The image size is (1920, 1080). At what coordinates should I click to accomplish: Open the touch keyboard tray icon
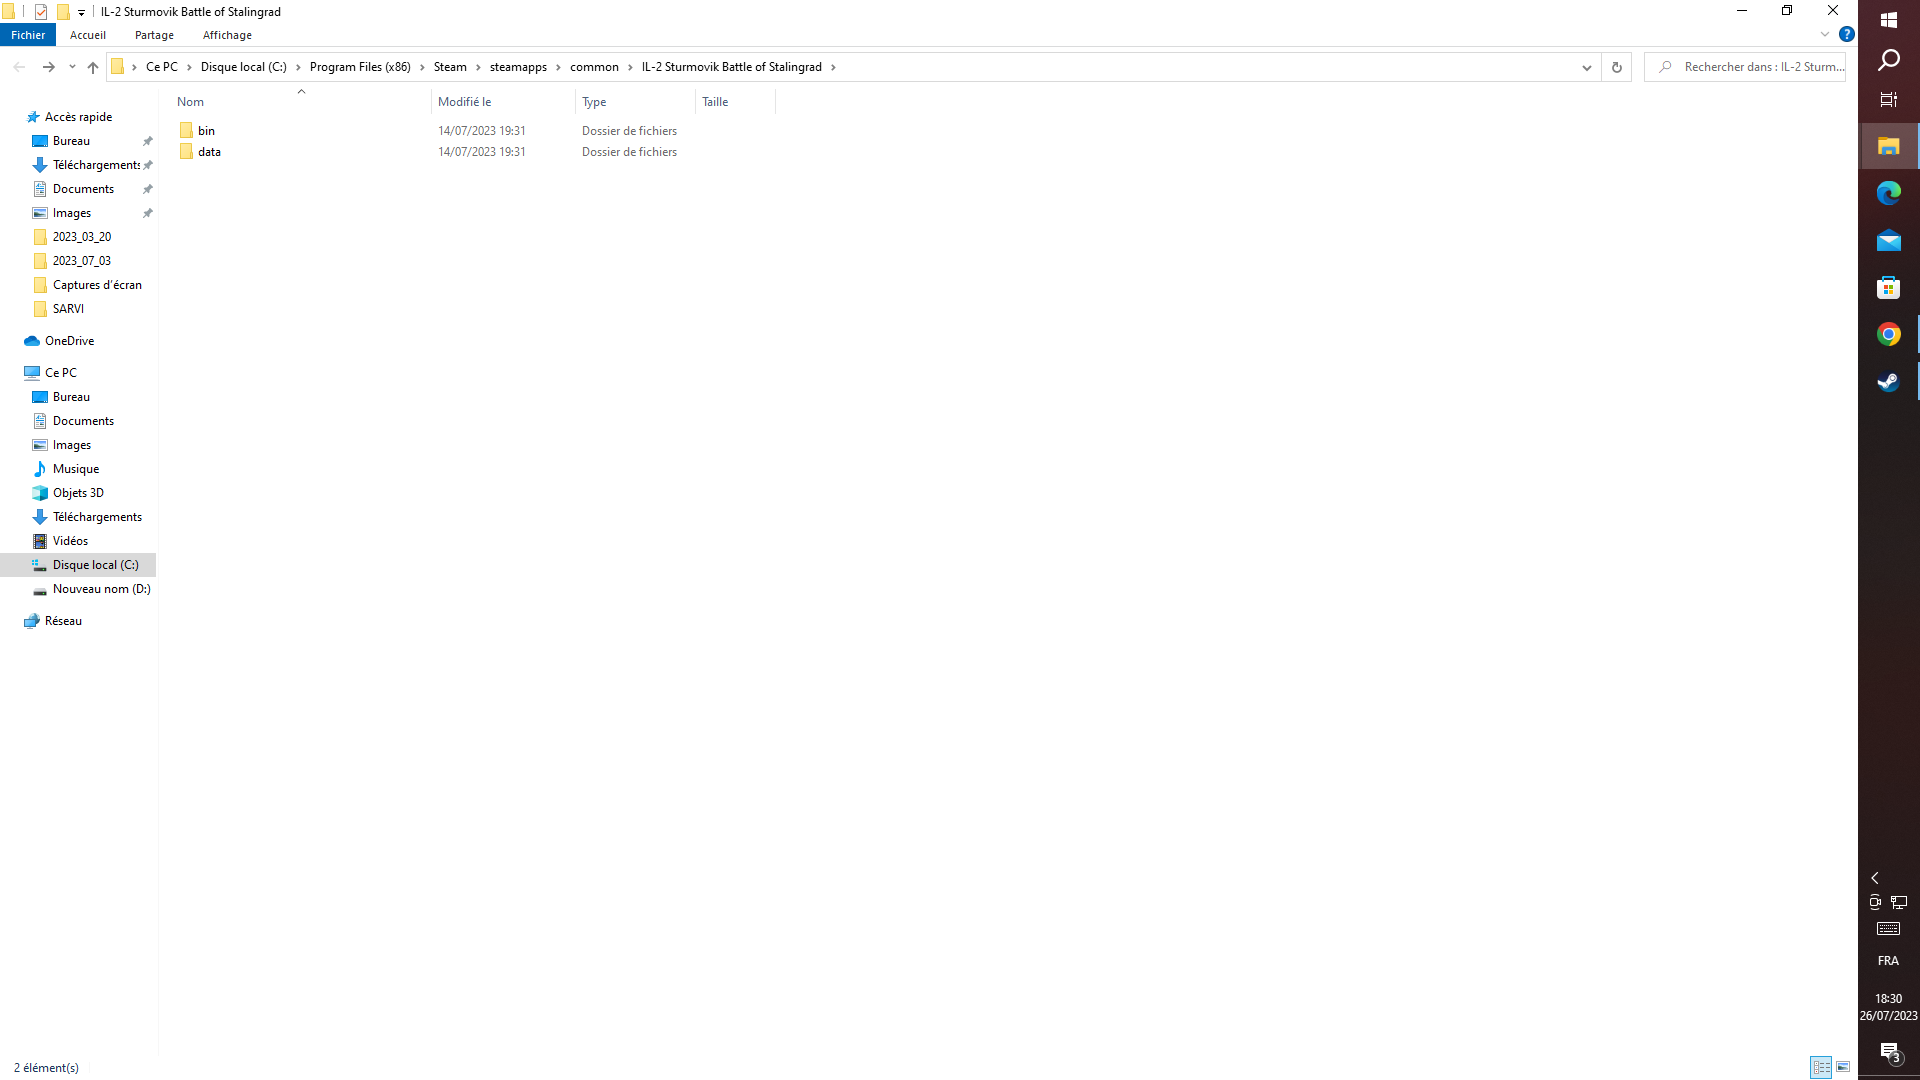coord(1889,929)
